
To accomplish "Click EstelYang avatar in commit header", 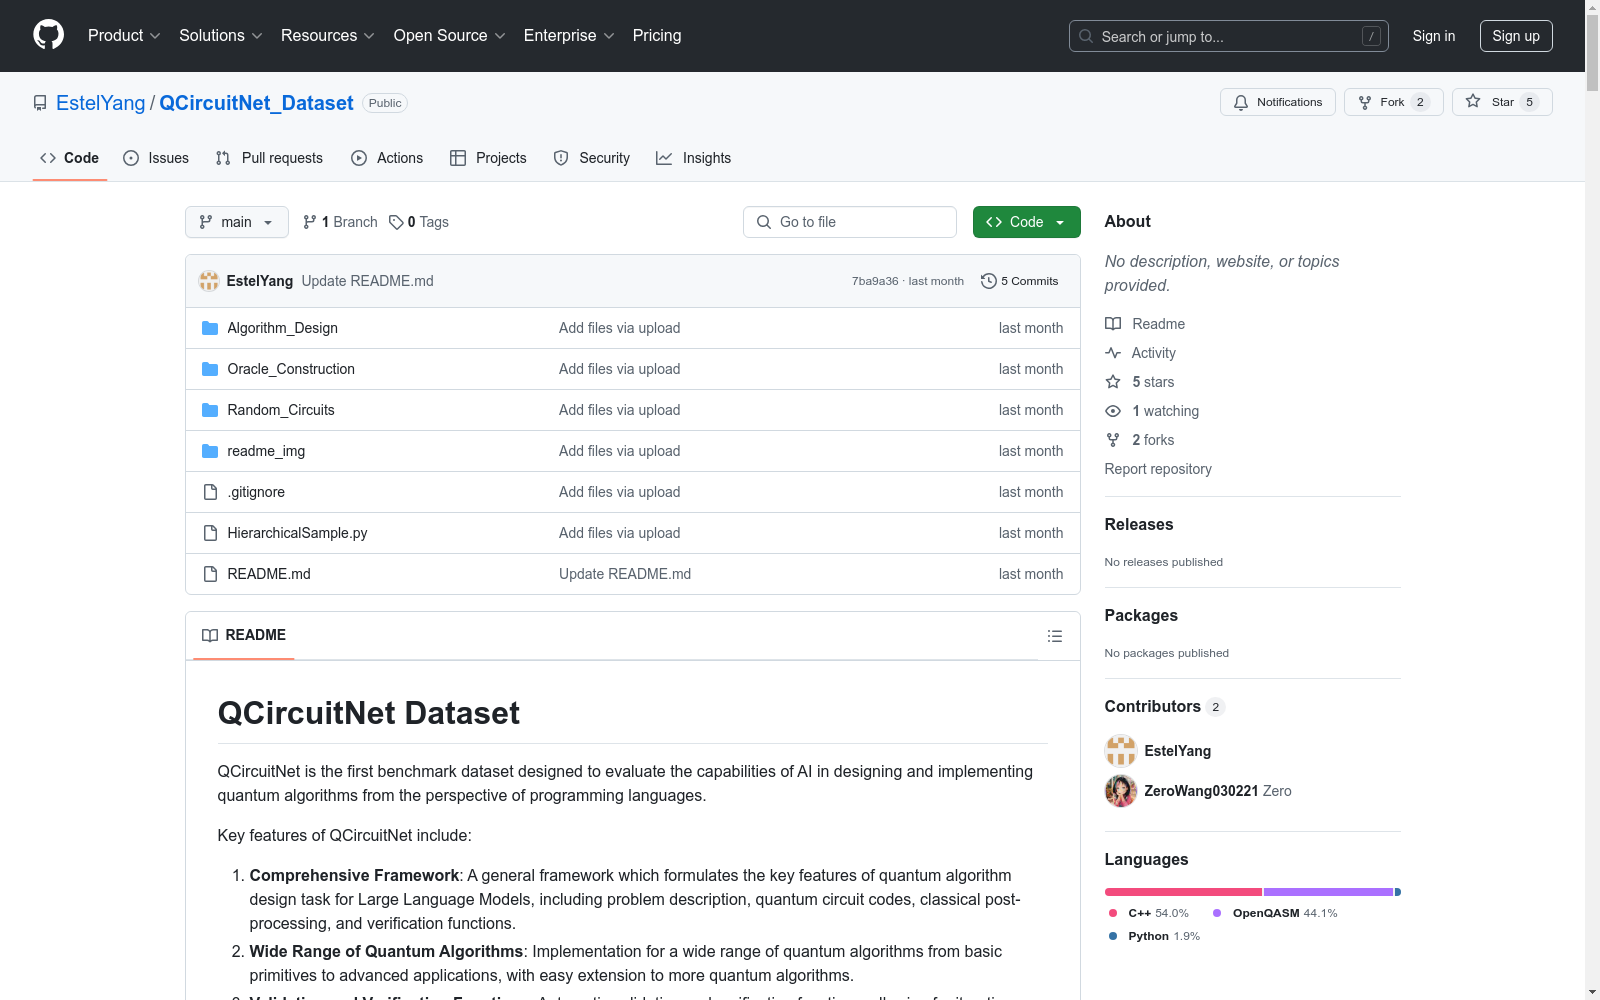I will 209,281.
